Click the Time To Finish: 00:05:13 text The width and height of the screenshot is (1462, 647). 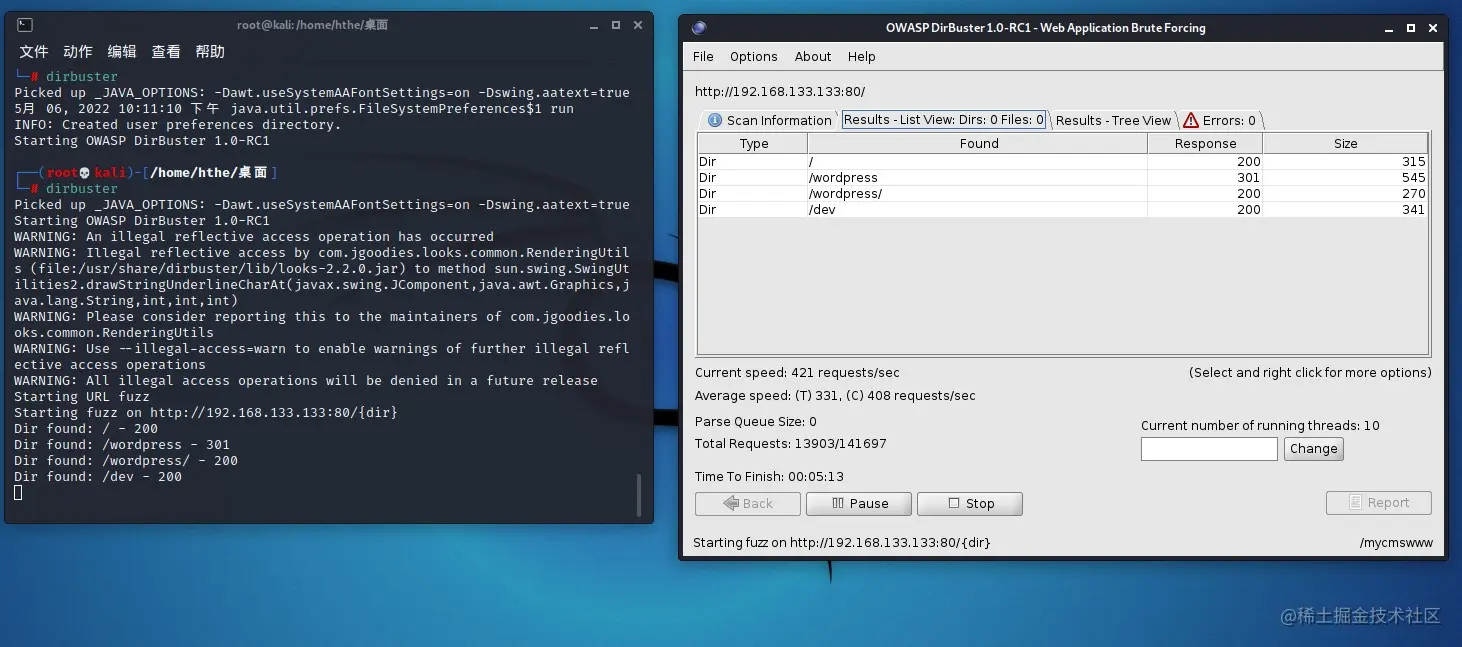769,476
